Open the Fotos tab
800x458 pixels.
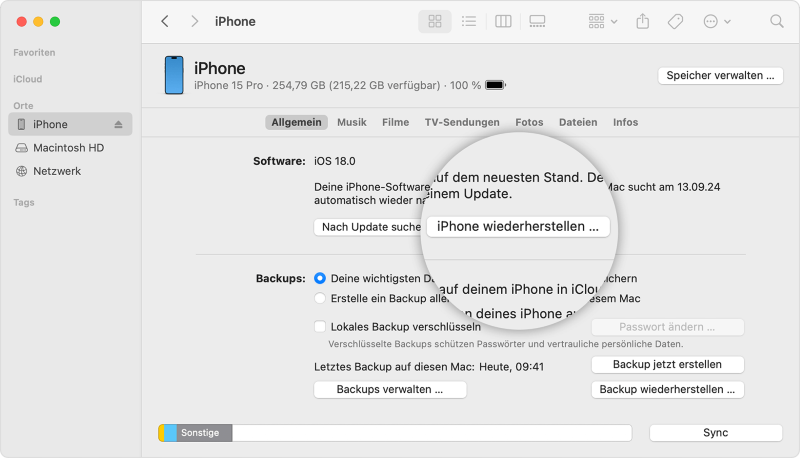click(529, 122)
